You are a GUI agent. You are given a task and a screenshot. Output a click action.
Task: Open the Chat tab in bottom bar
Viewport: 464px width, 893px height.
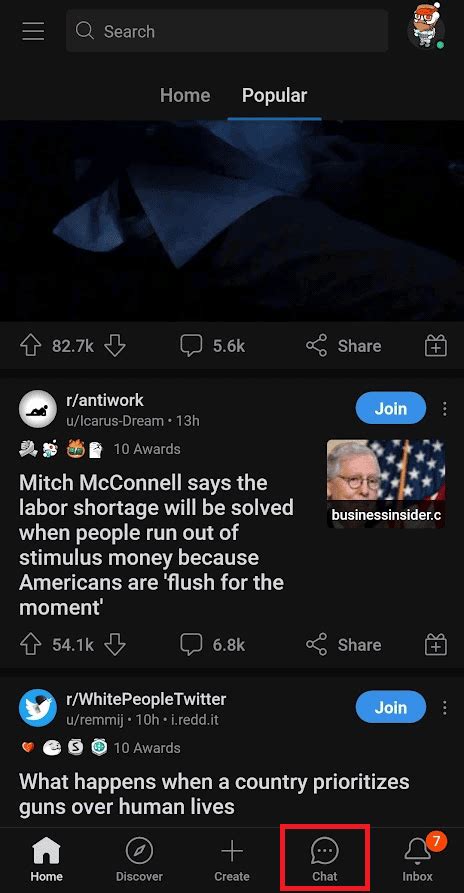(325, 861)
